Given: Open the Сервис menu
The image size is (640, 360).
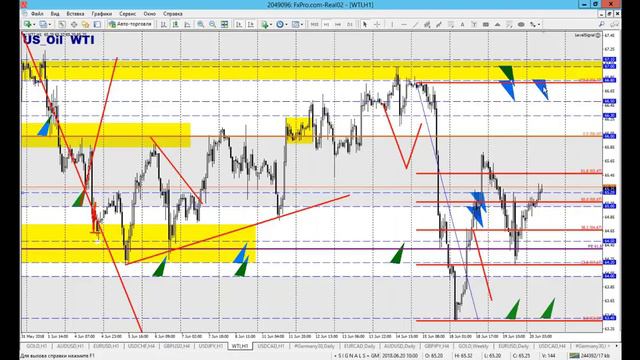Looking at the screenshot, I should pyautogui.click(x=128, y=14).
